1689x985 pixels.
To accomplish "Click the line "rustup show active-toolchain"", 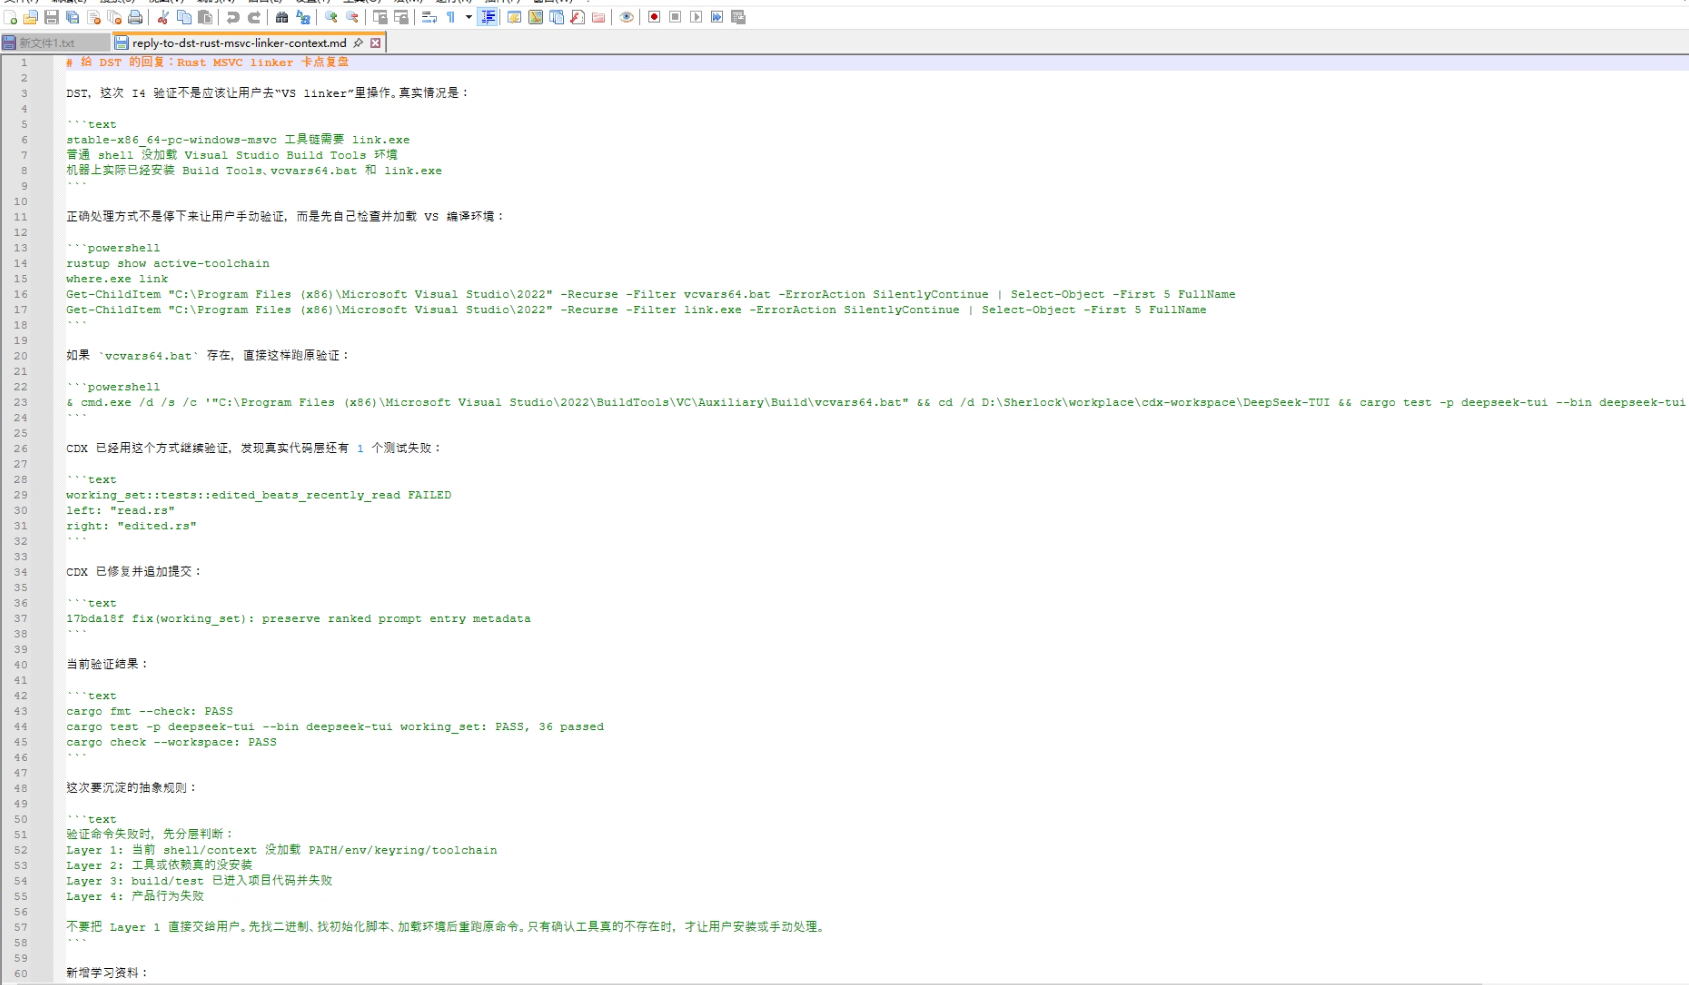I will [168, 264].
